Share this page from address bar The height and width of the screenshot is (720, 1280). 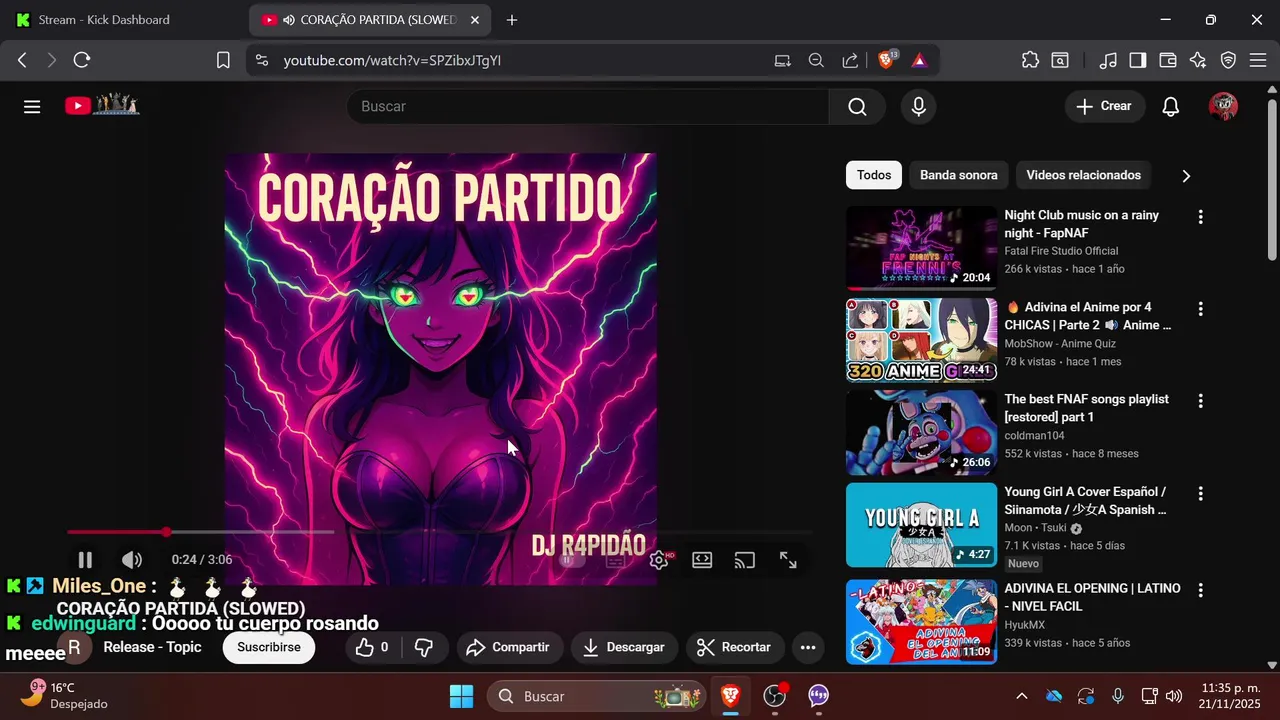tap(850, 60)
